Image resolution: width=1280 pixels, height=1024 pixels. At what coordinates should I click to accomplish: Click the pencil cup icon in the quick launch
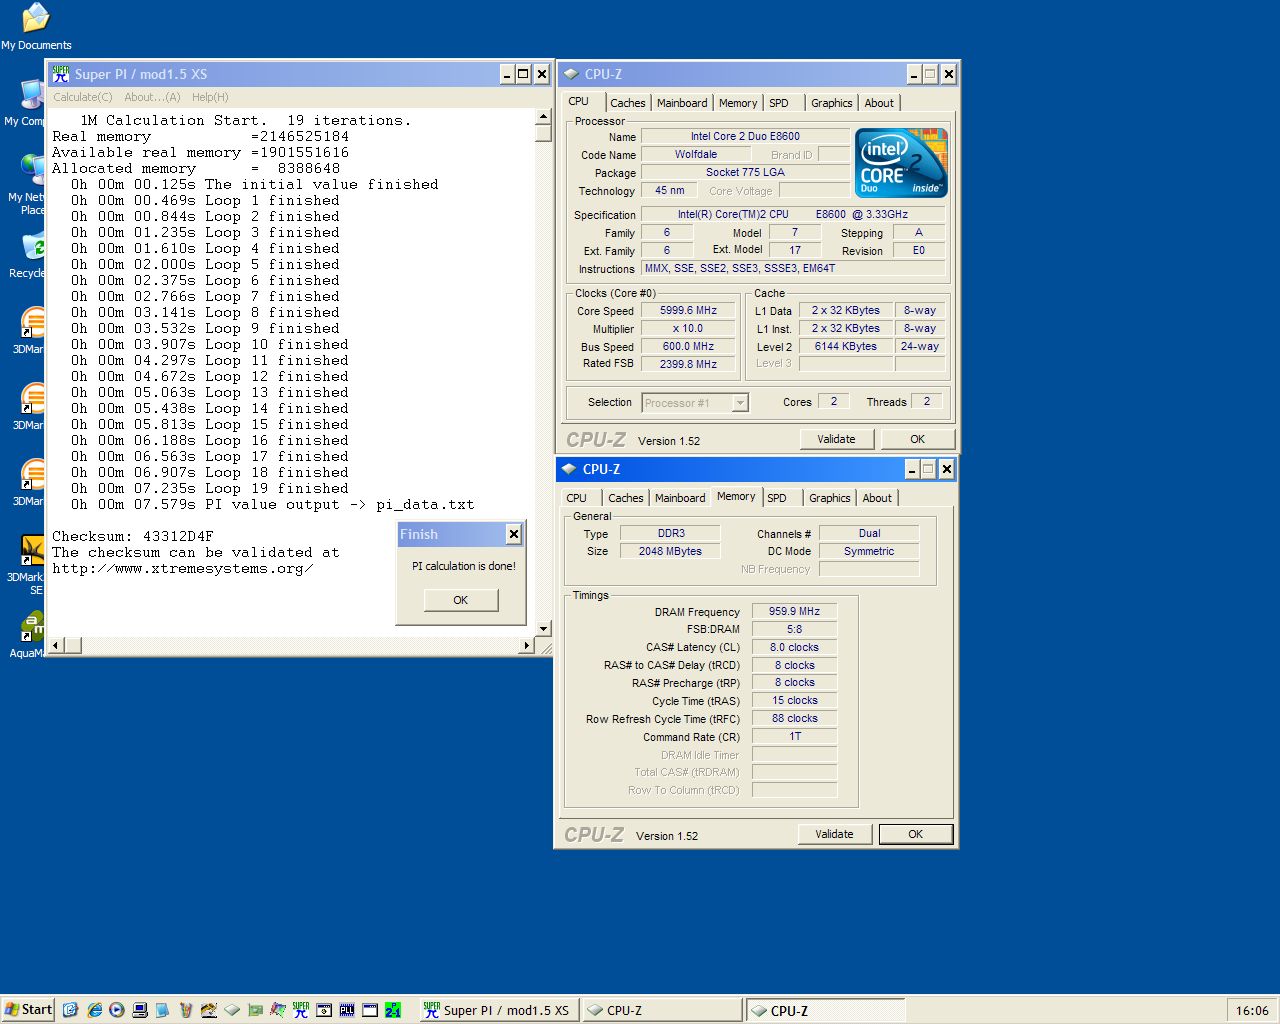point(186,1010)
